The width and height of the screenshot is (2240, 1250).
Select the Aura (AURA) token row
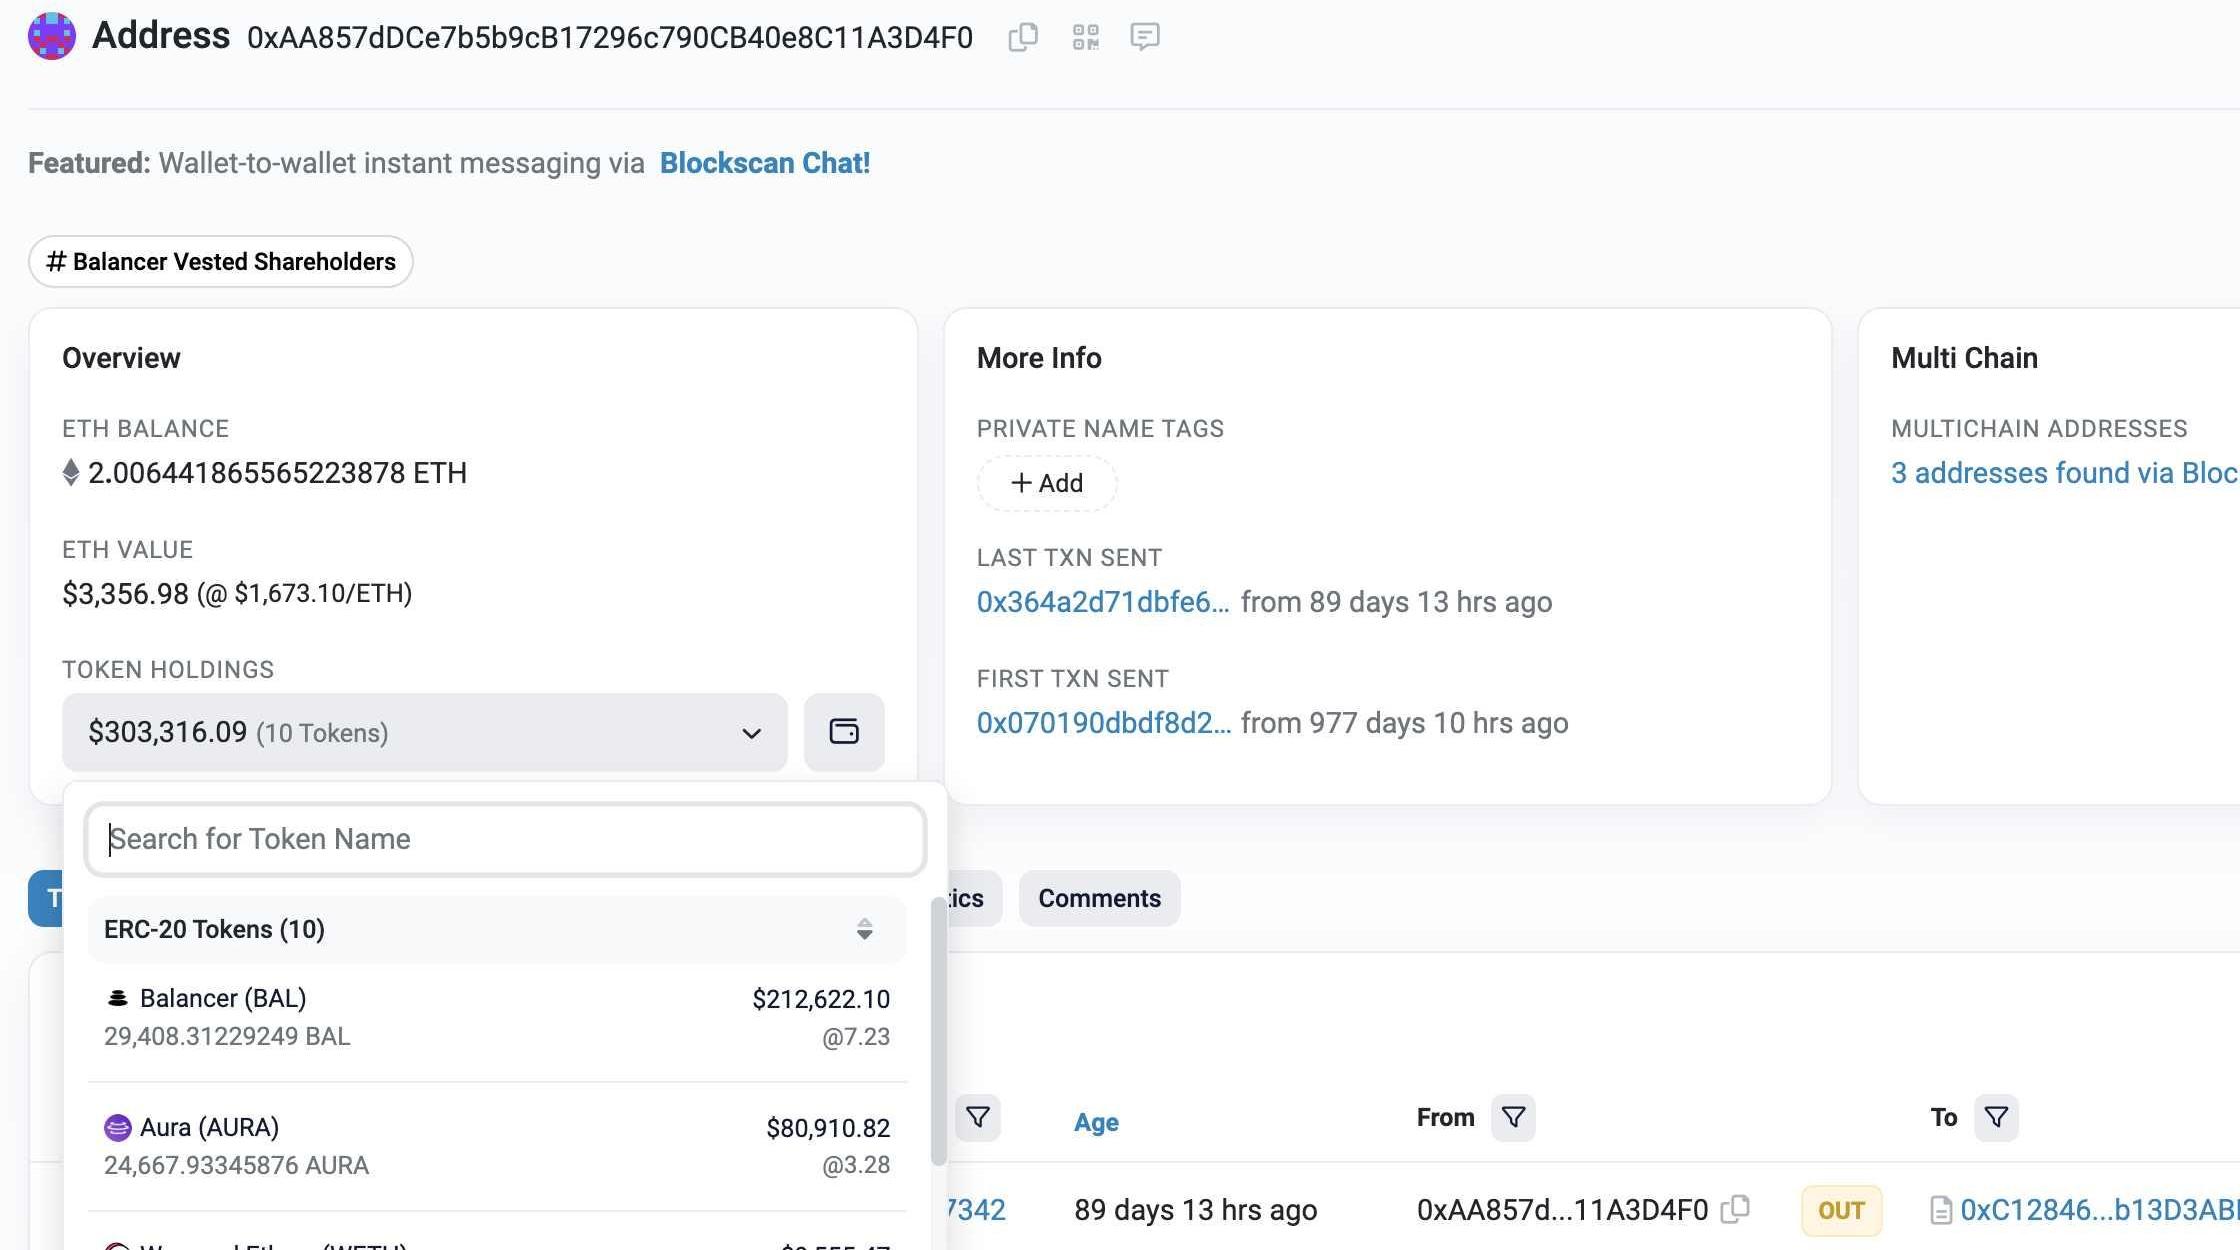497,1146
